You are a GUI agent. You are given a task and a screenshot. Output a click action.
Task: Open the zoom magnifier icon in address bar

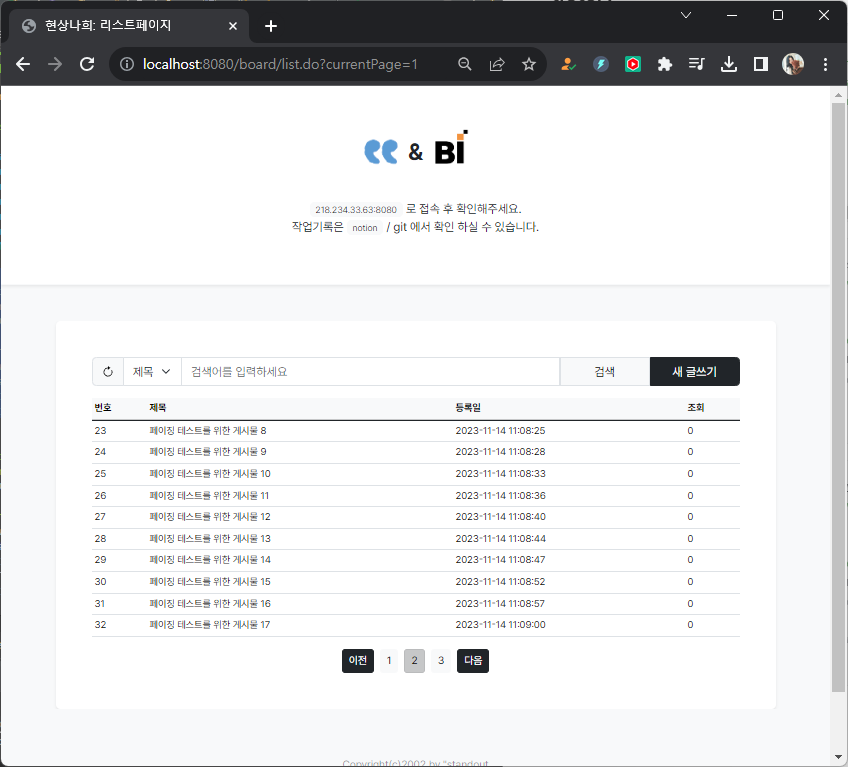click(x=465, y=64)
